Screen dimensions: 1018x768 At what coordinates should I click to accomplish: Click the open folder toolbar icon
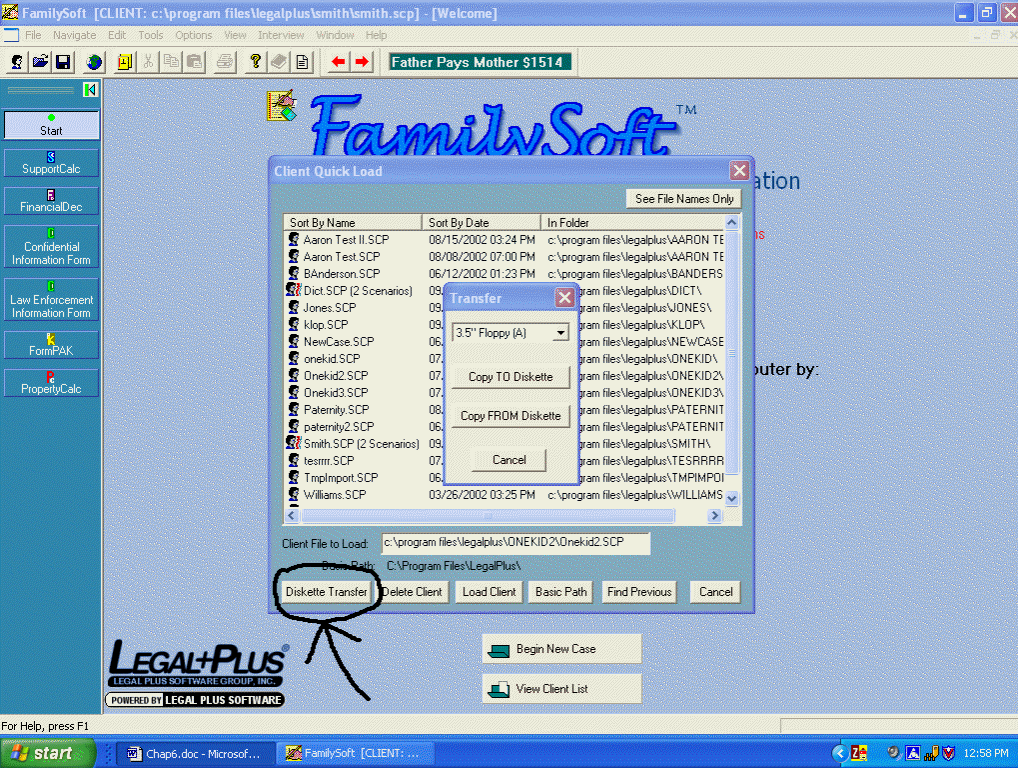point(40,62)
